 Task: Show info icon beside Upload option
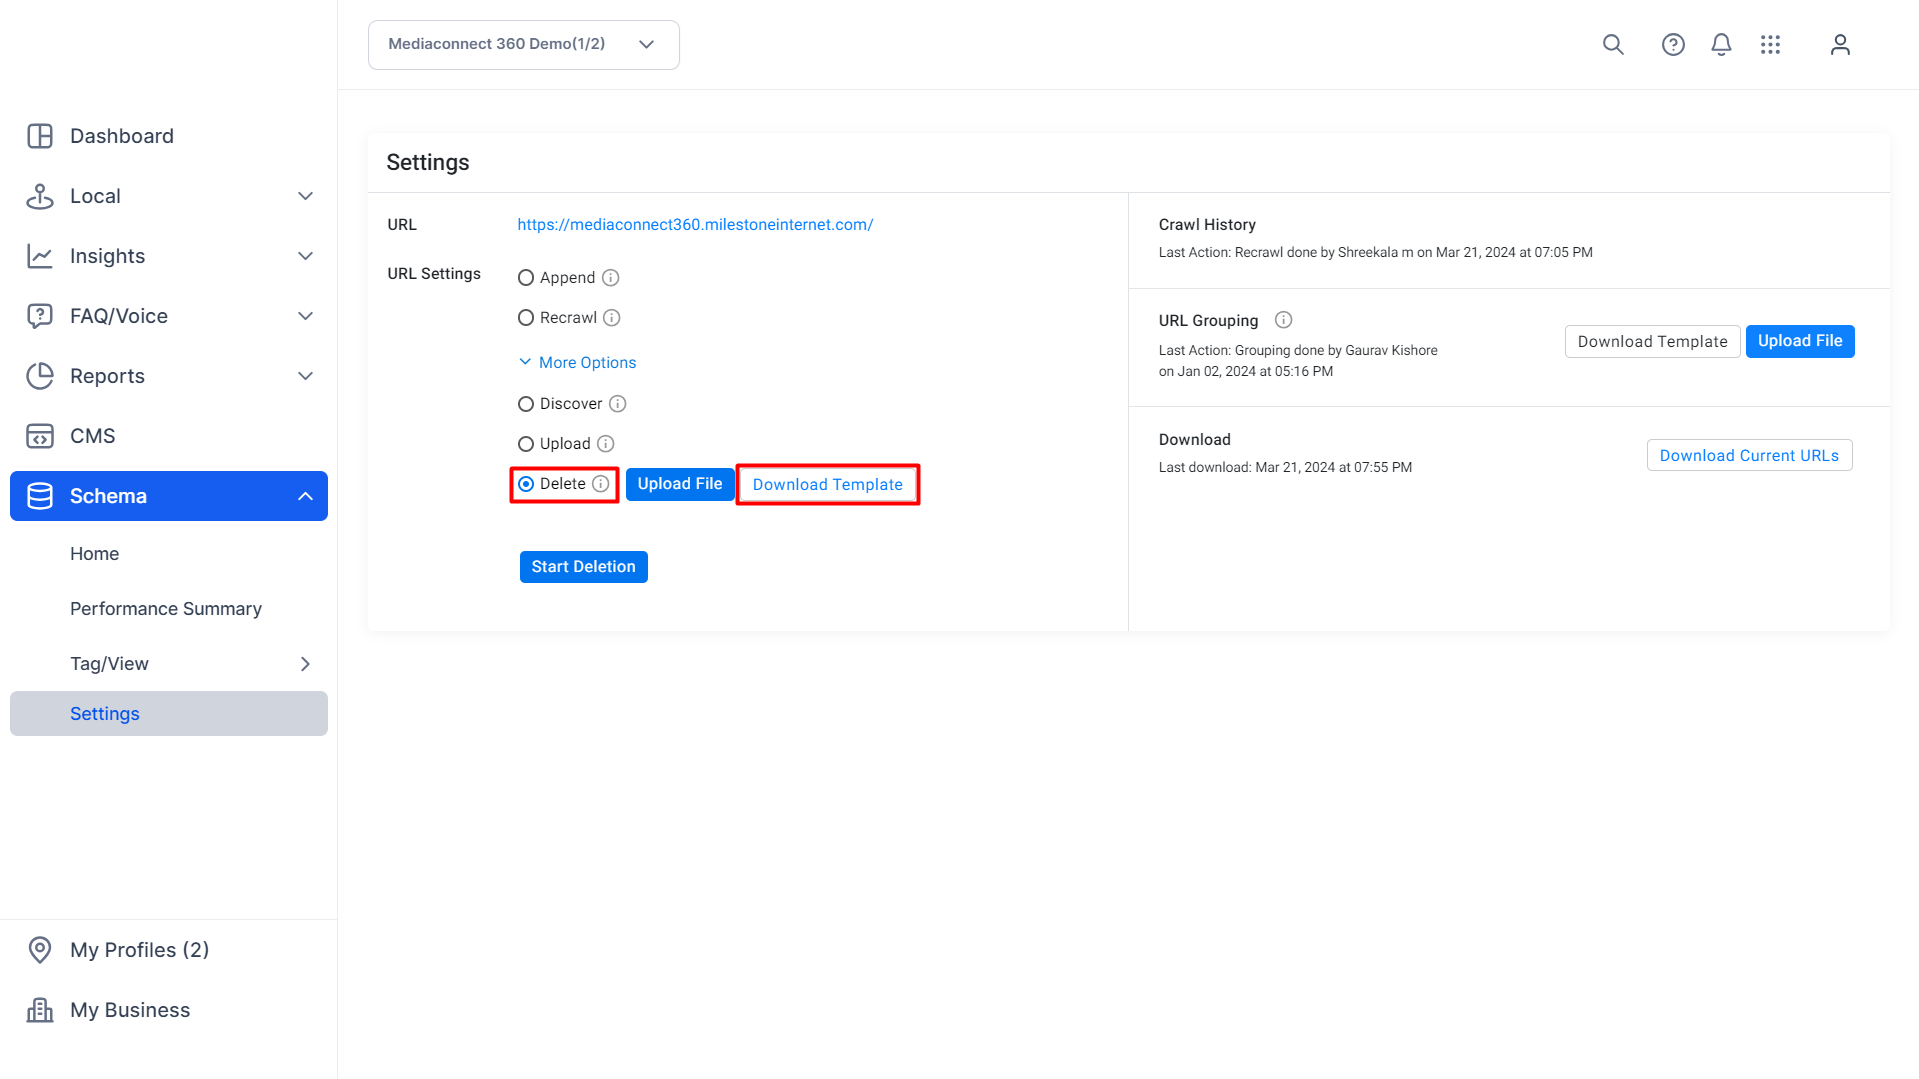pyautogui.click(x=606, y=444)
